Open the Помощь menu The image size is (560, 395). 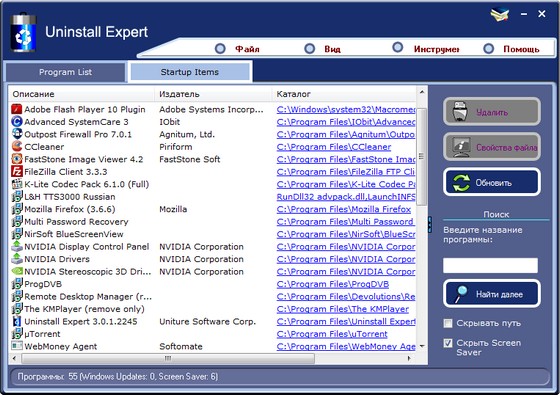click(521, 49)
